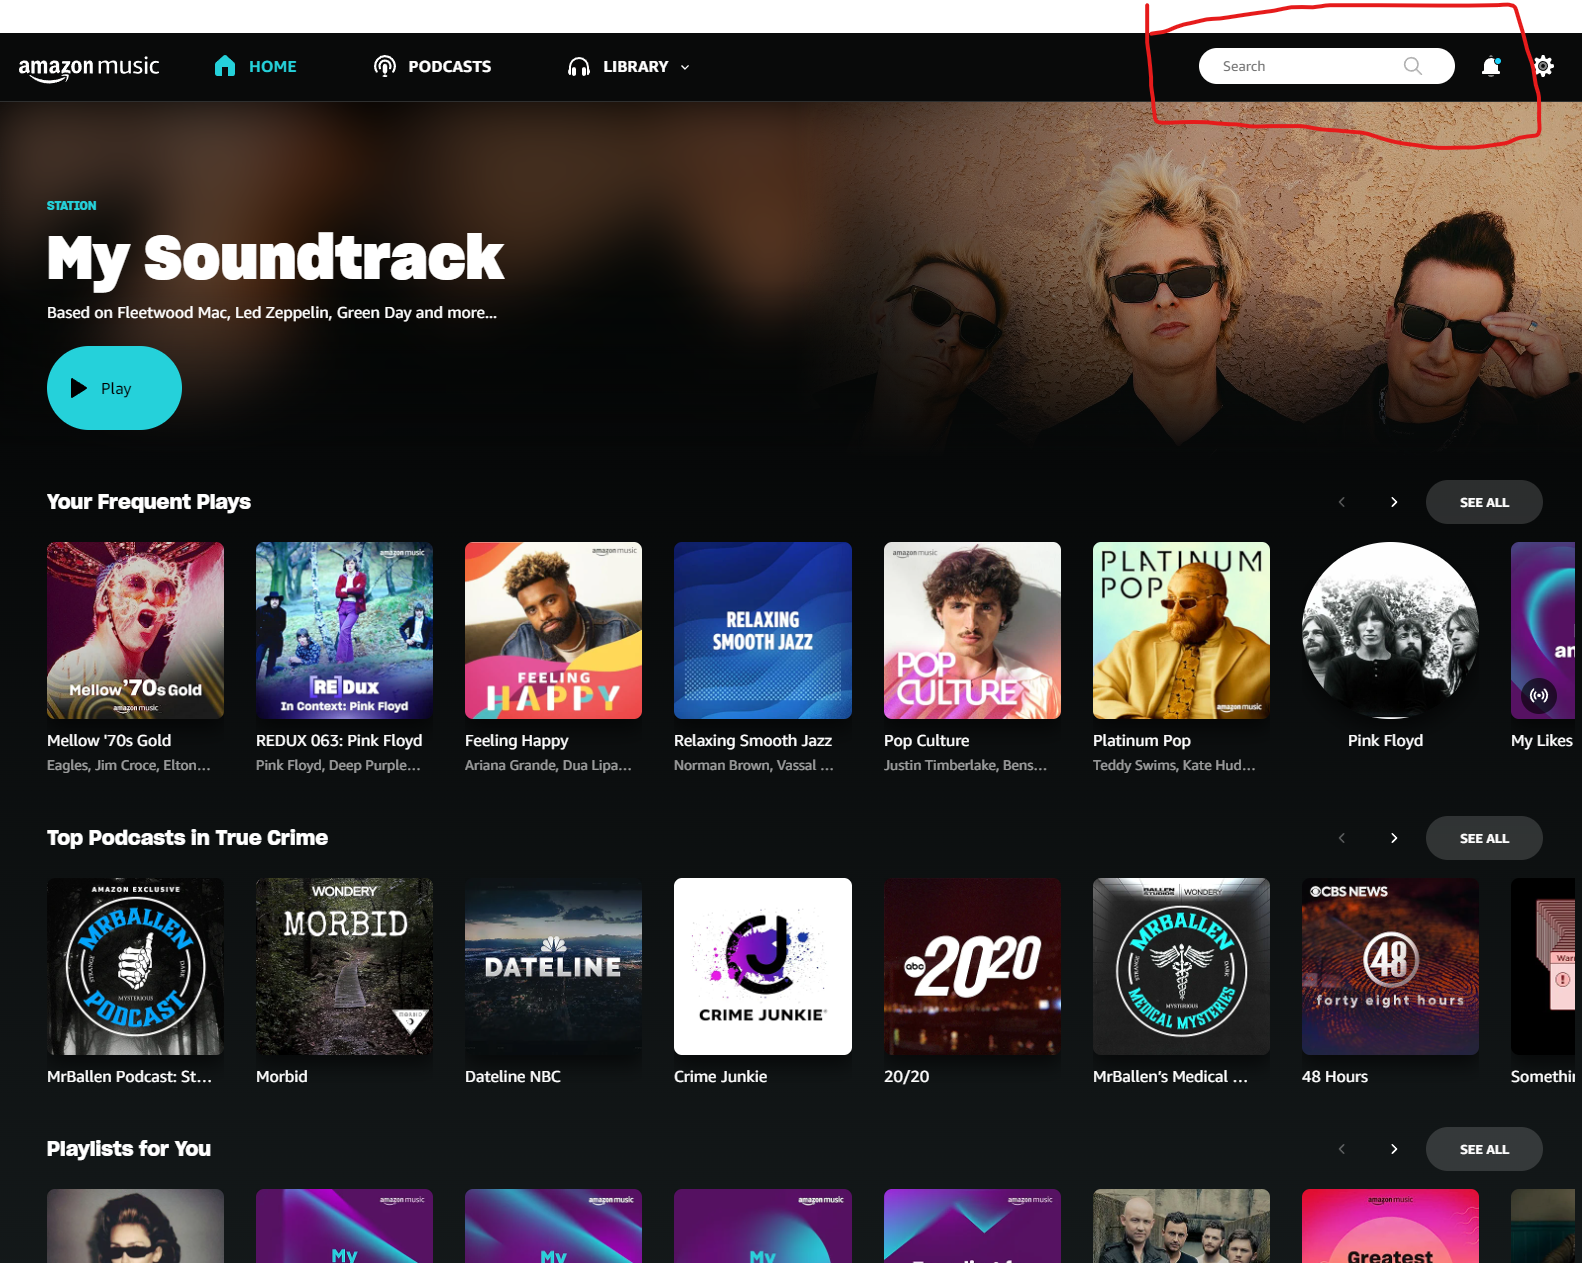This screenshot has width=1582, height=1263.
Task: Open the Mellow '70s Gold playlist cover
Action: pos(135,630)
